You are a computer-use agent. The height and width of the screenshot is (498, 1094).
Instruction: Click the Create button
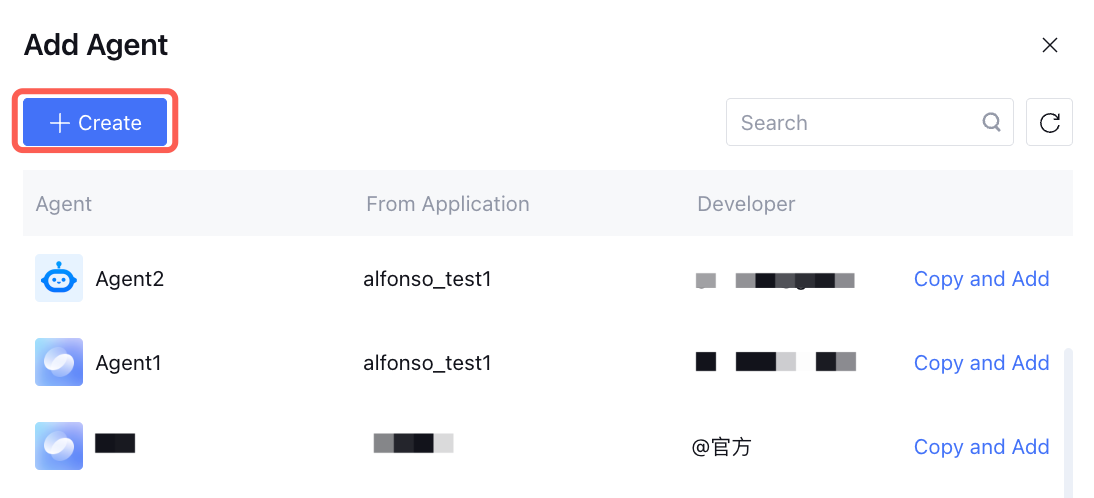click(x=95, y=123)
